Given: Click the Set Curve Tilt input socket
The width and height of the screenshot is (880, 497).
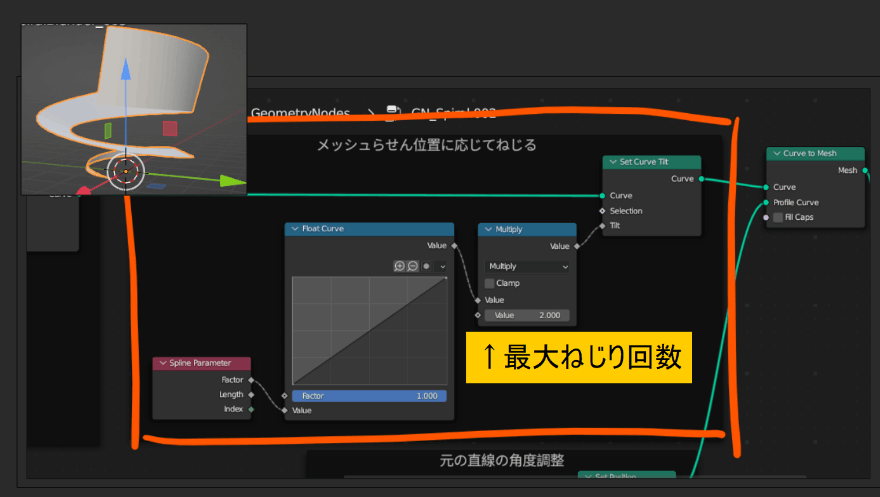Looking at the screenshot, I should [x=602, y=226].
